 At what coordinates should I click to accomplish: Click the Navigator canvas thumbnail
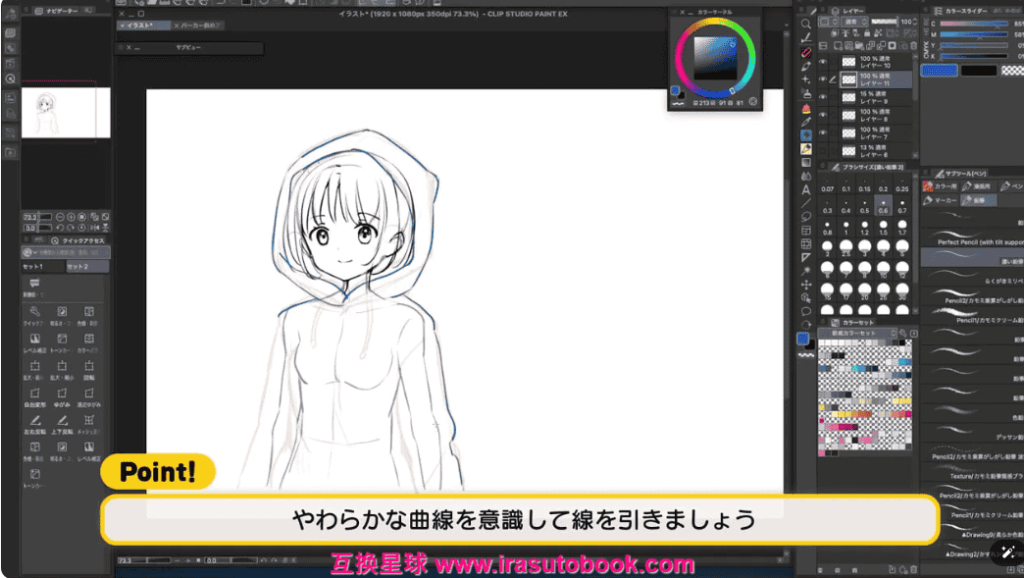click(66, 110)
